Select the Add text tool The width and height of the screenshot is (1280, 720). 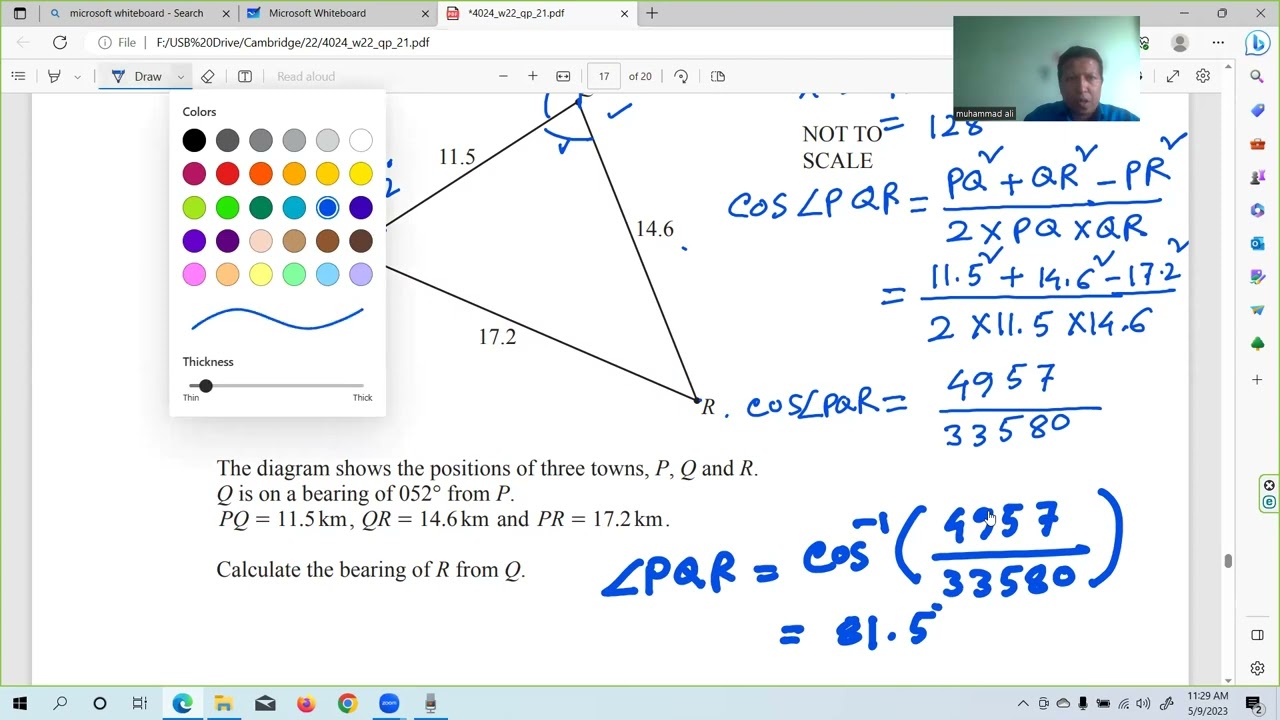point(245,76)
